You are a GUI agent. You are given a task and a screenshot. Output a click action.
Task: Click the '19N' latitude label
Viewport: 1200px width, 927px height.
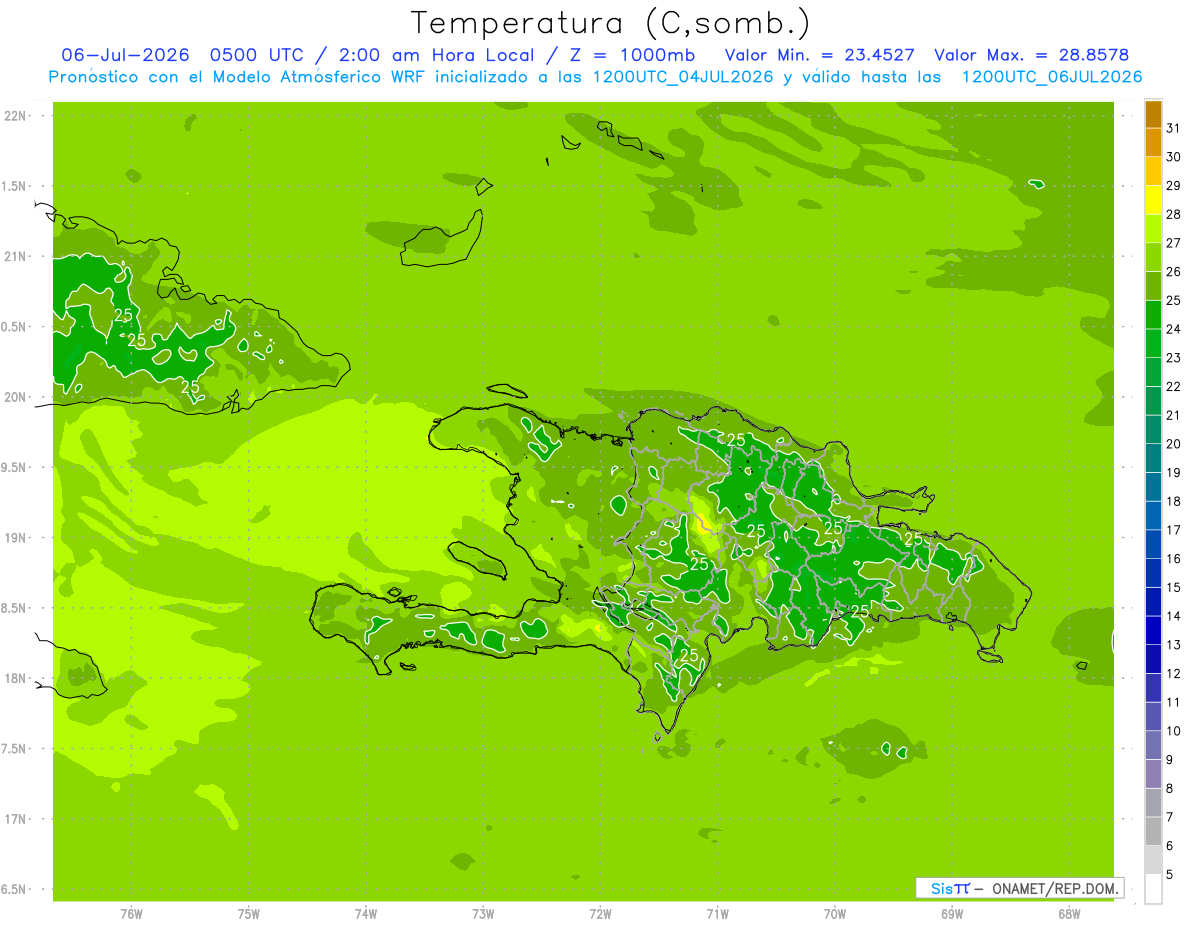(x=16, y=538)
